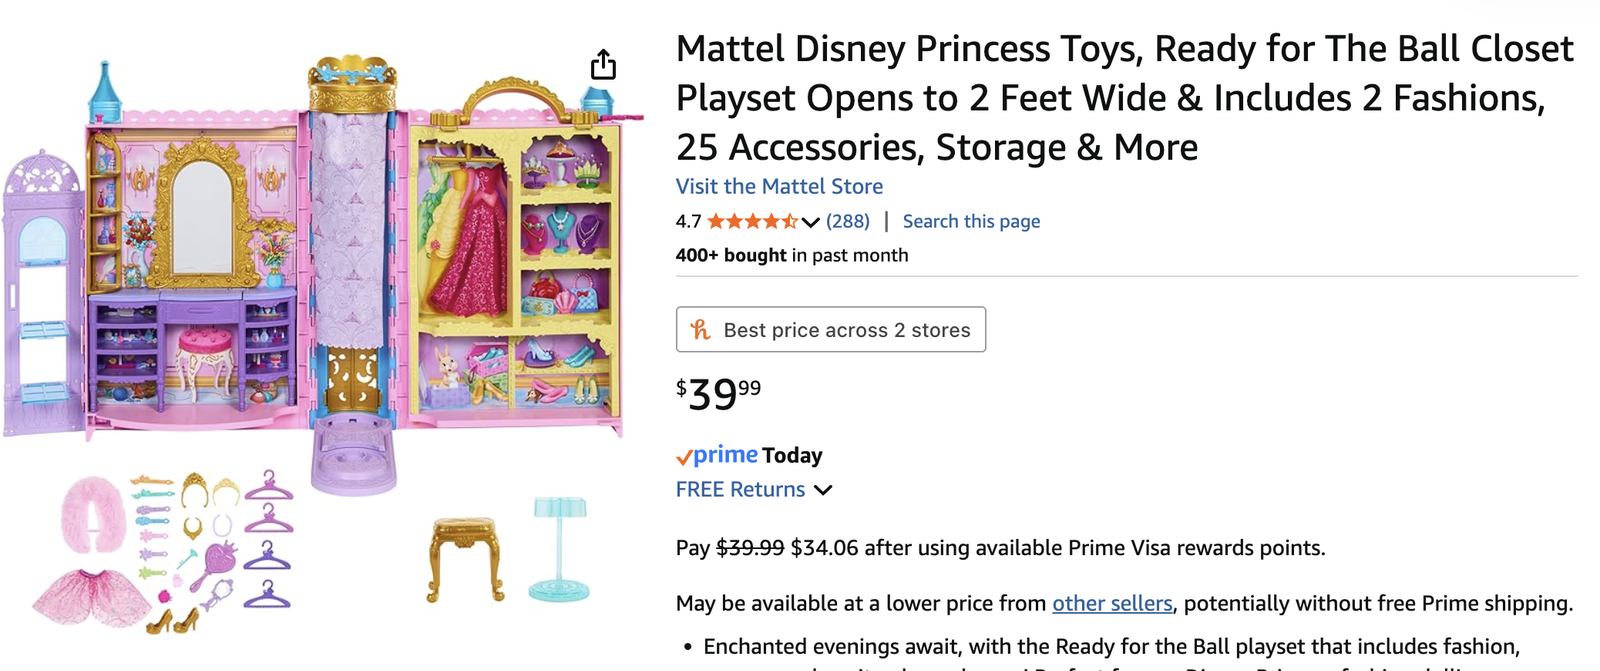
Task: Follow the other sellers link
Action: coord(1112,603)
